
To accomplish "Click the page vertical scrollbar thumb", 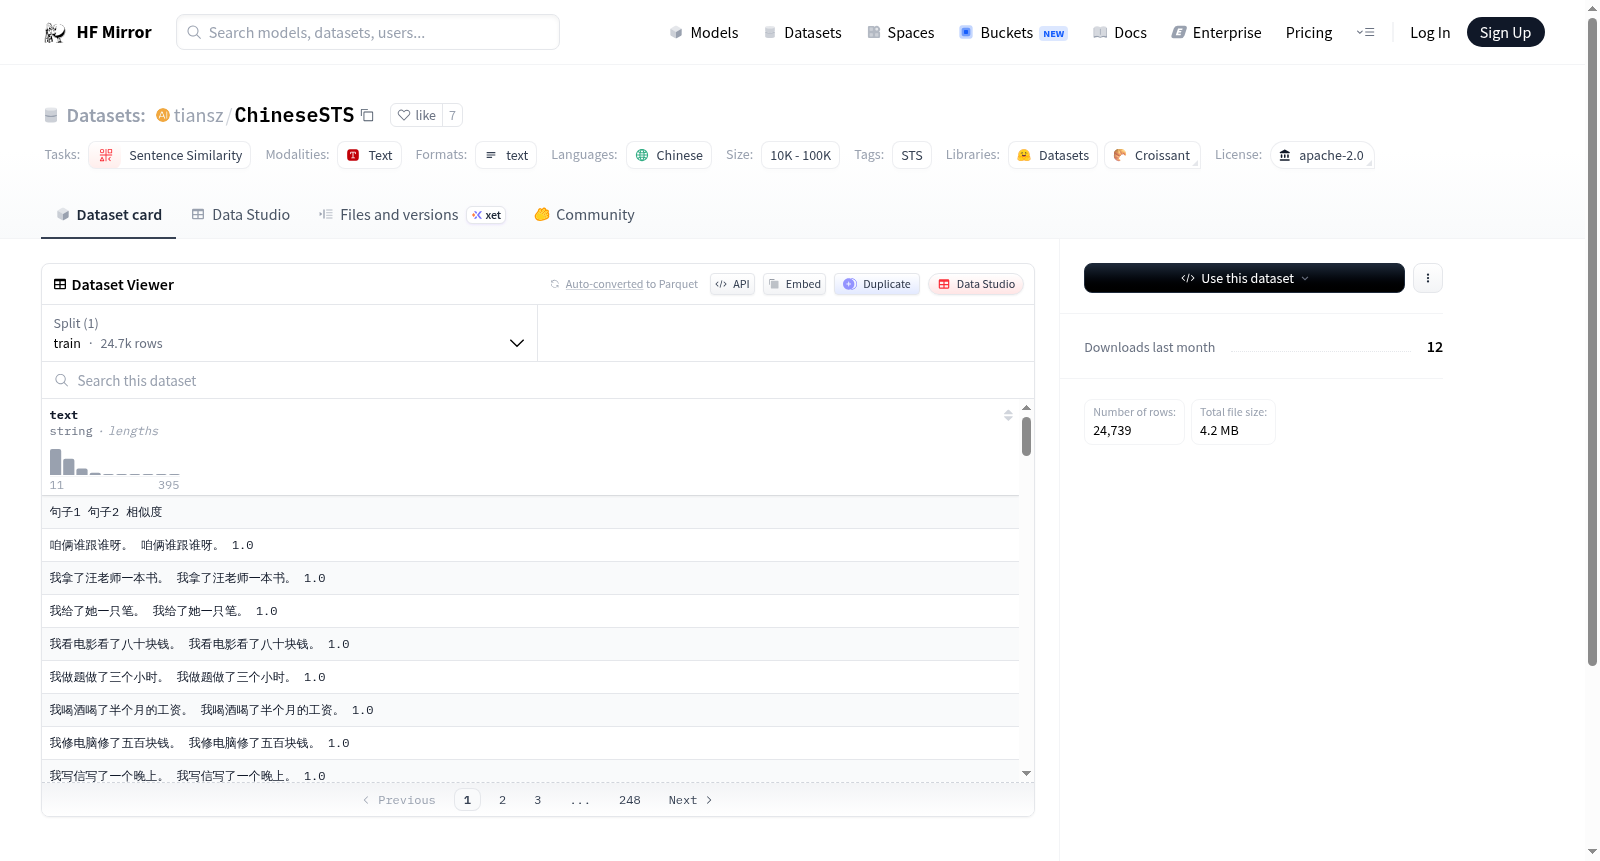I will (1592, 341).
